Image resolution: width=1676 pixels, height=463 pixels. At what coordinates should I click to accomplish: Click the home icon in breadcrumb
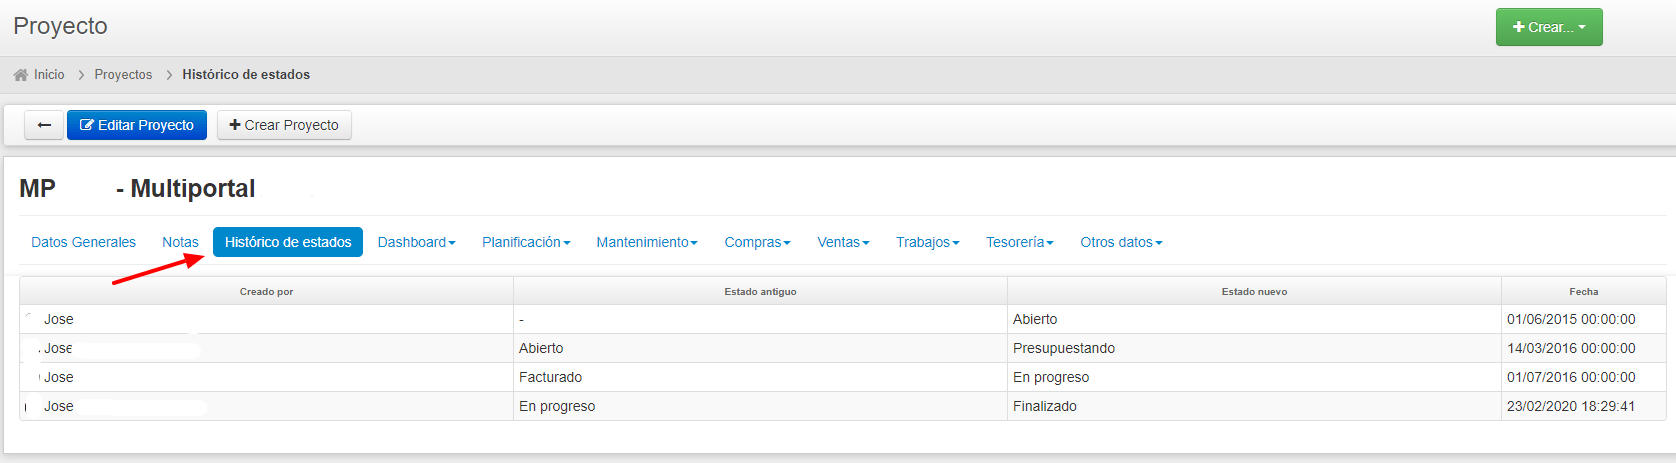click(21, 75)
